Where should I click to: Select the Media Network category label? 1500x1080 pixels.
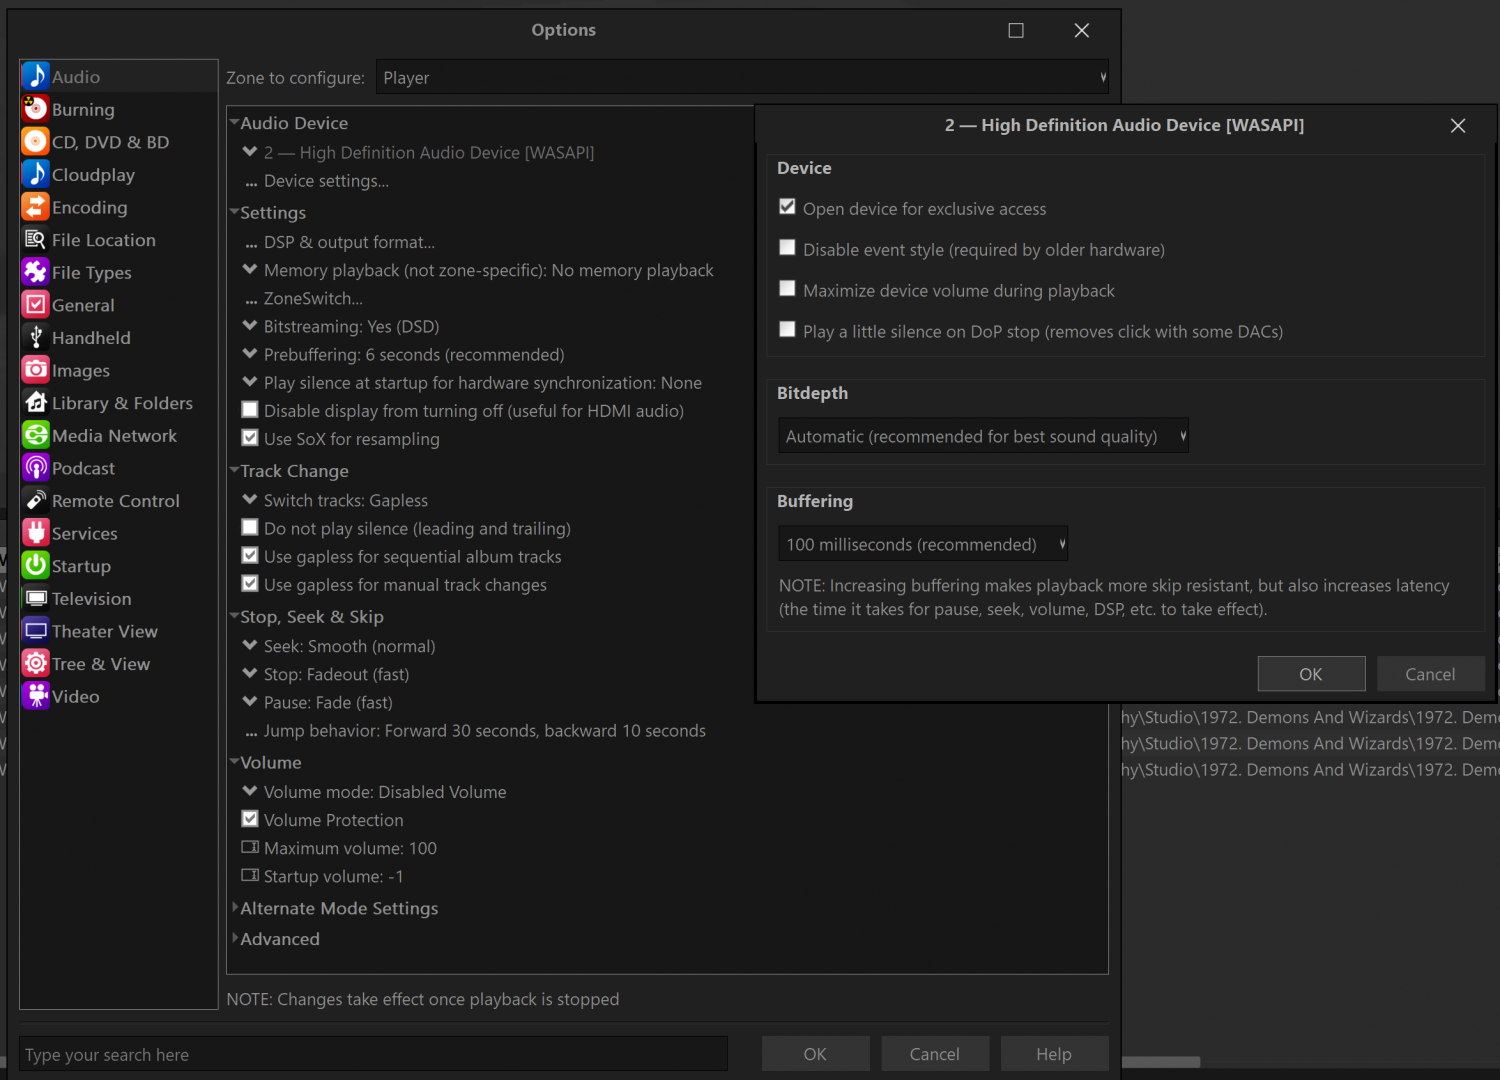click(x=114, y=435)
